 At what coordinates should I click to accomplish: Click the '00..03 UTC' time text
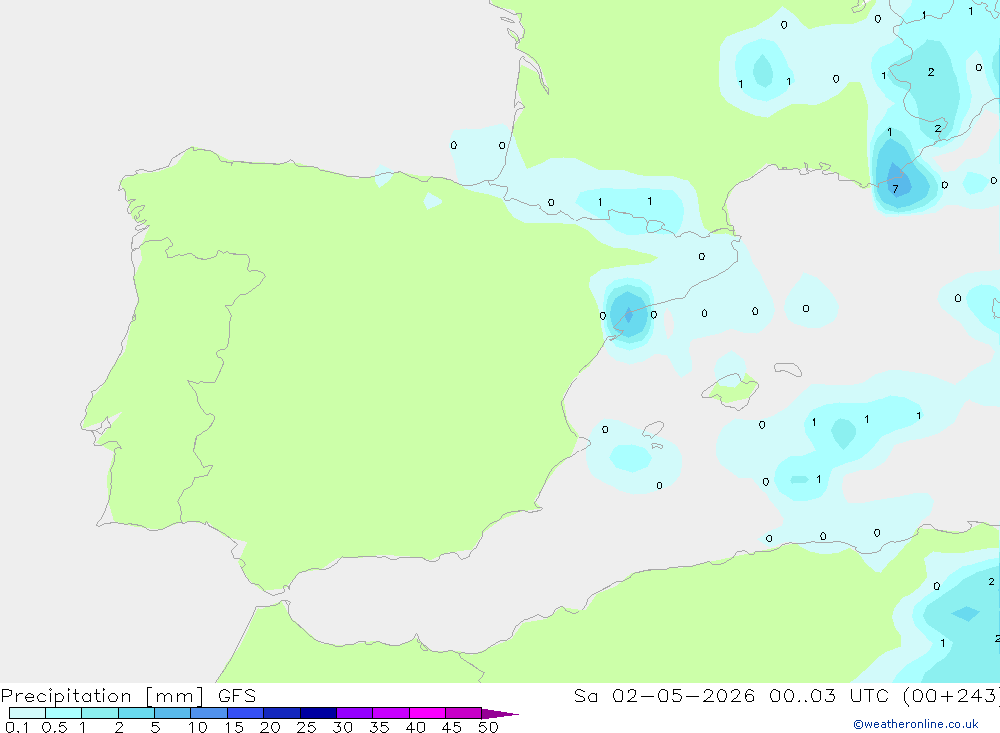828,696
